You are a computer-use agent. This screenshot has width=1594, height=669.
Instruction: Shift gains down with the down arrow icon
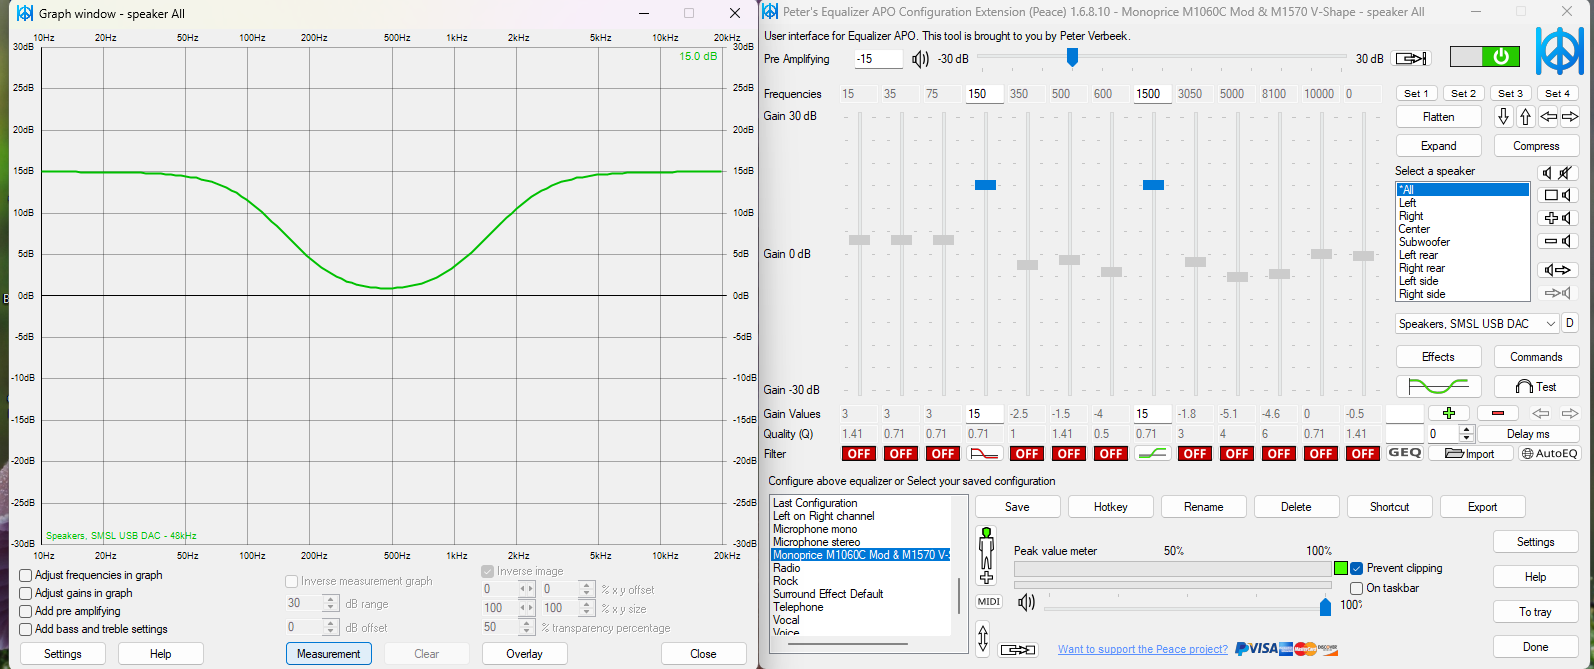(1503, 117)
